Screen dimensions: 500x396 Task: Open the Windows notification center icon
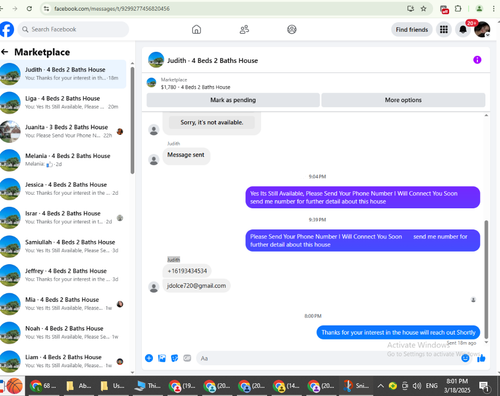point(484,386)
